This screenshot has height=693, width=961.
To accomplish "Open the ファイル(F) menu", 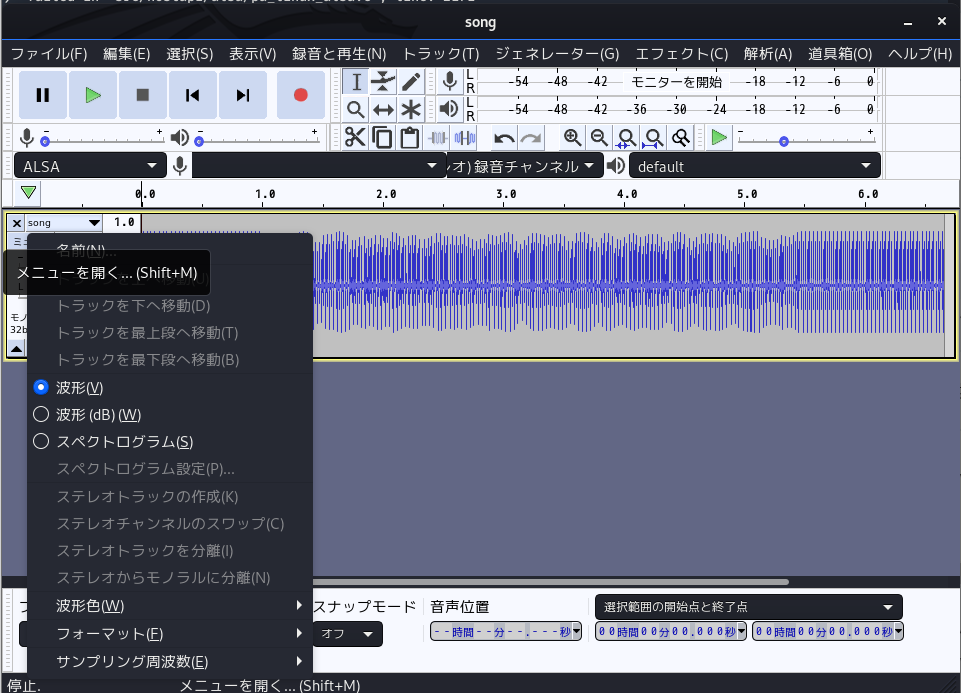I will coord(49,54).
